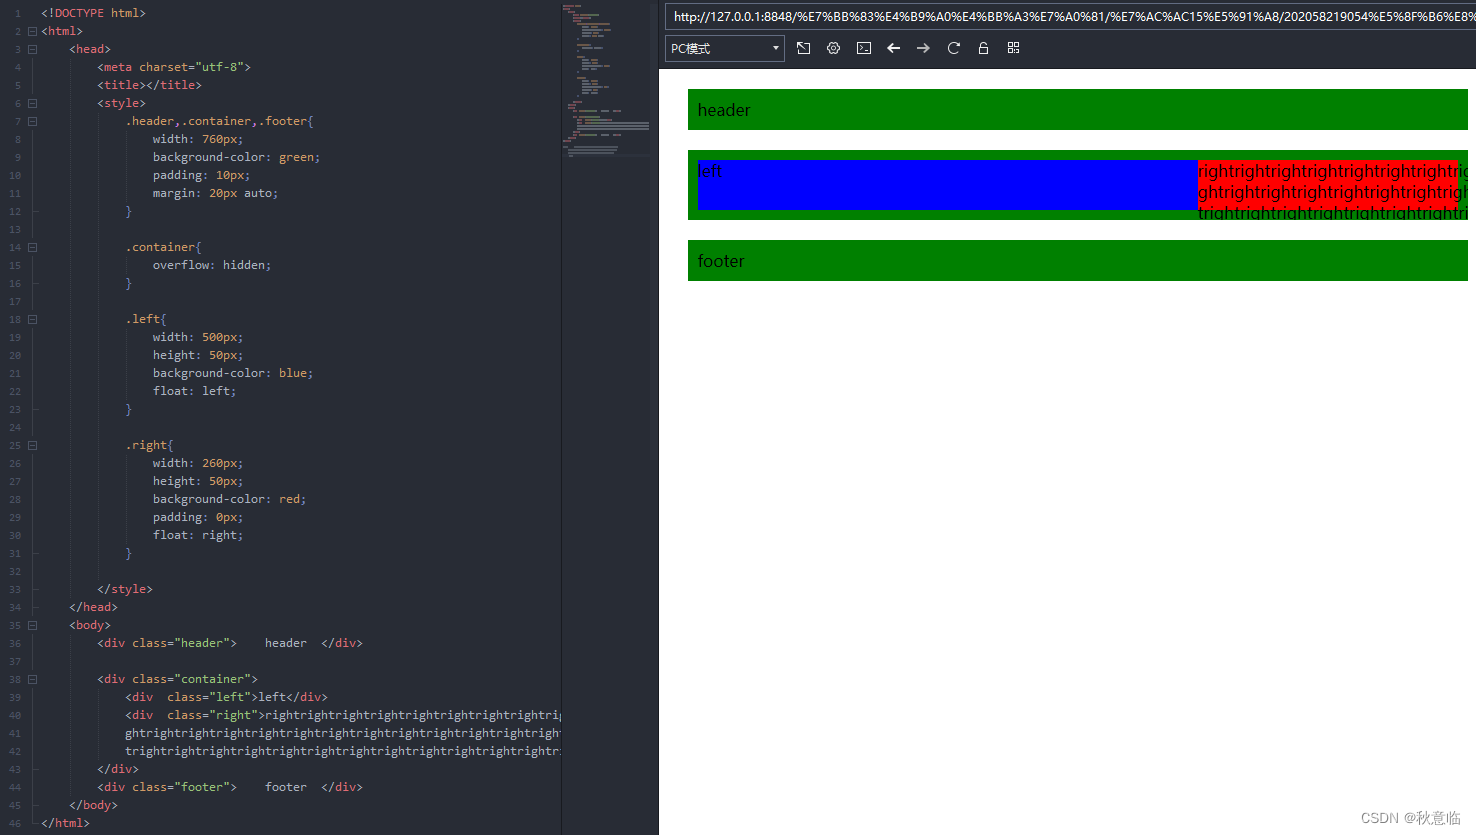
Task: Fold the .container CSS rule at line 14
Action: pyautogui.click(x=32, y=247)
